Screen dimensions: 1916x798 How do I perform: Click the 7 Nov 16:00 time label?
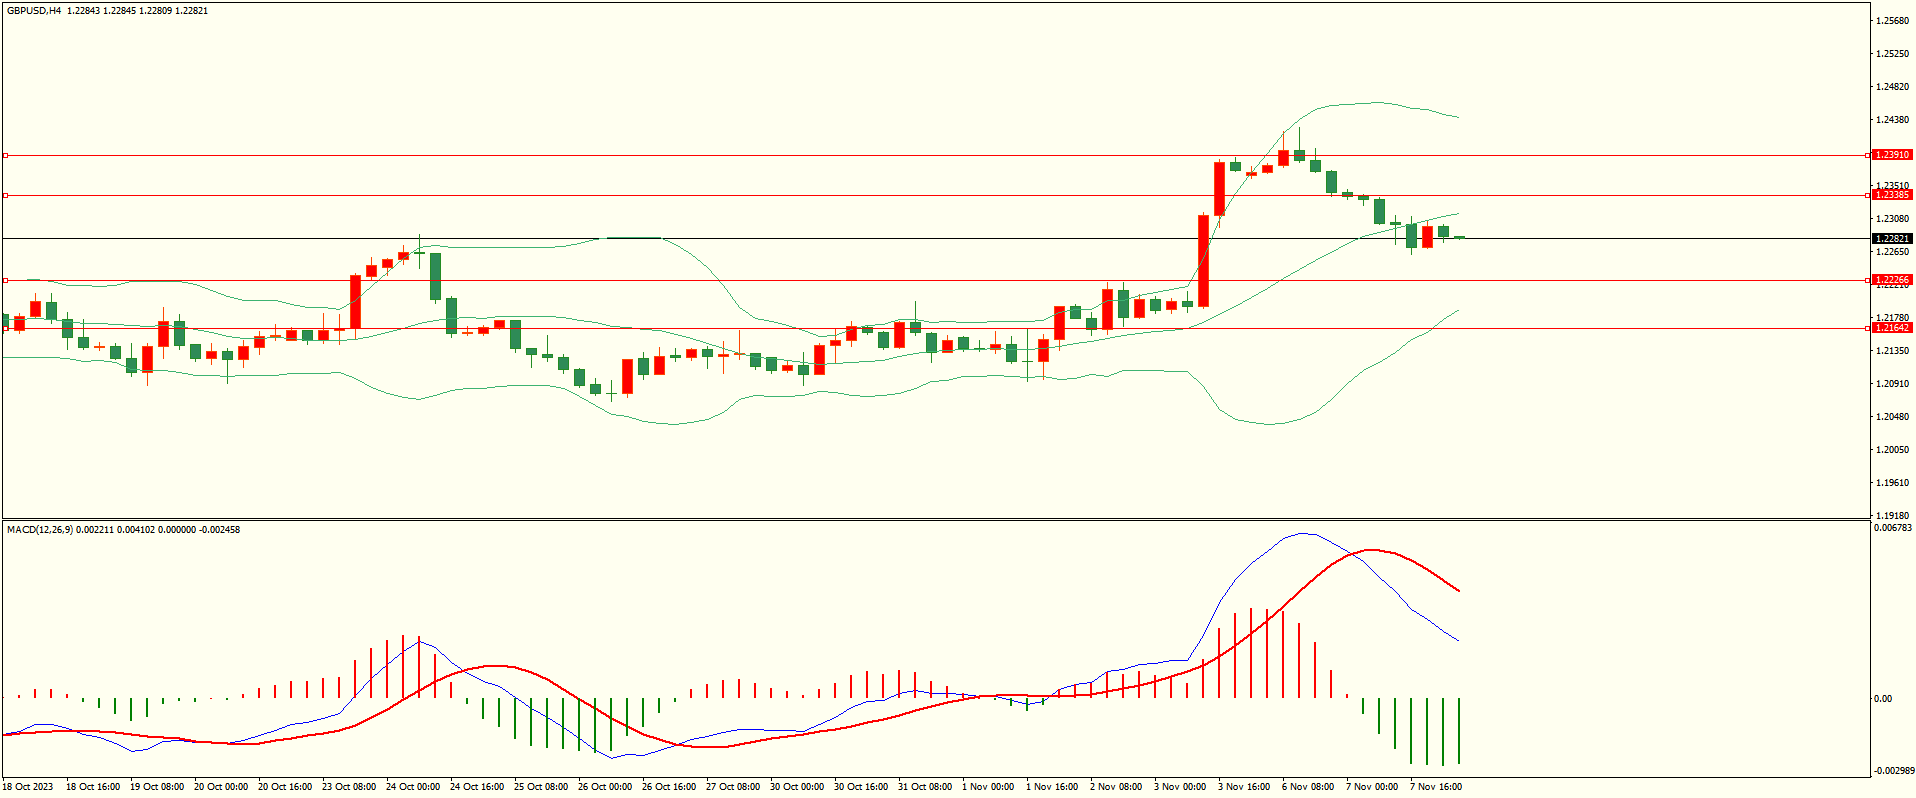tap(1436, 787)
